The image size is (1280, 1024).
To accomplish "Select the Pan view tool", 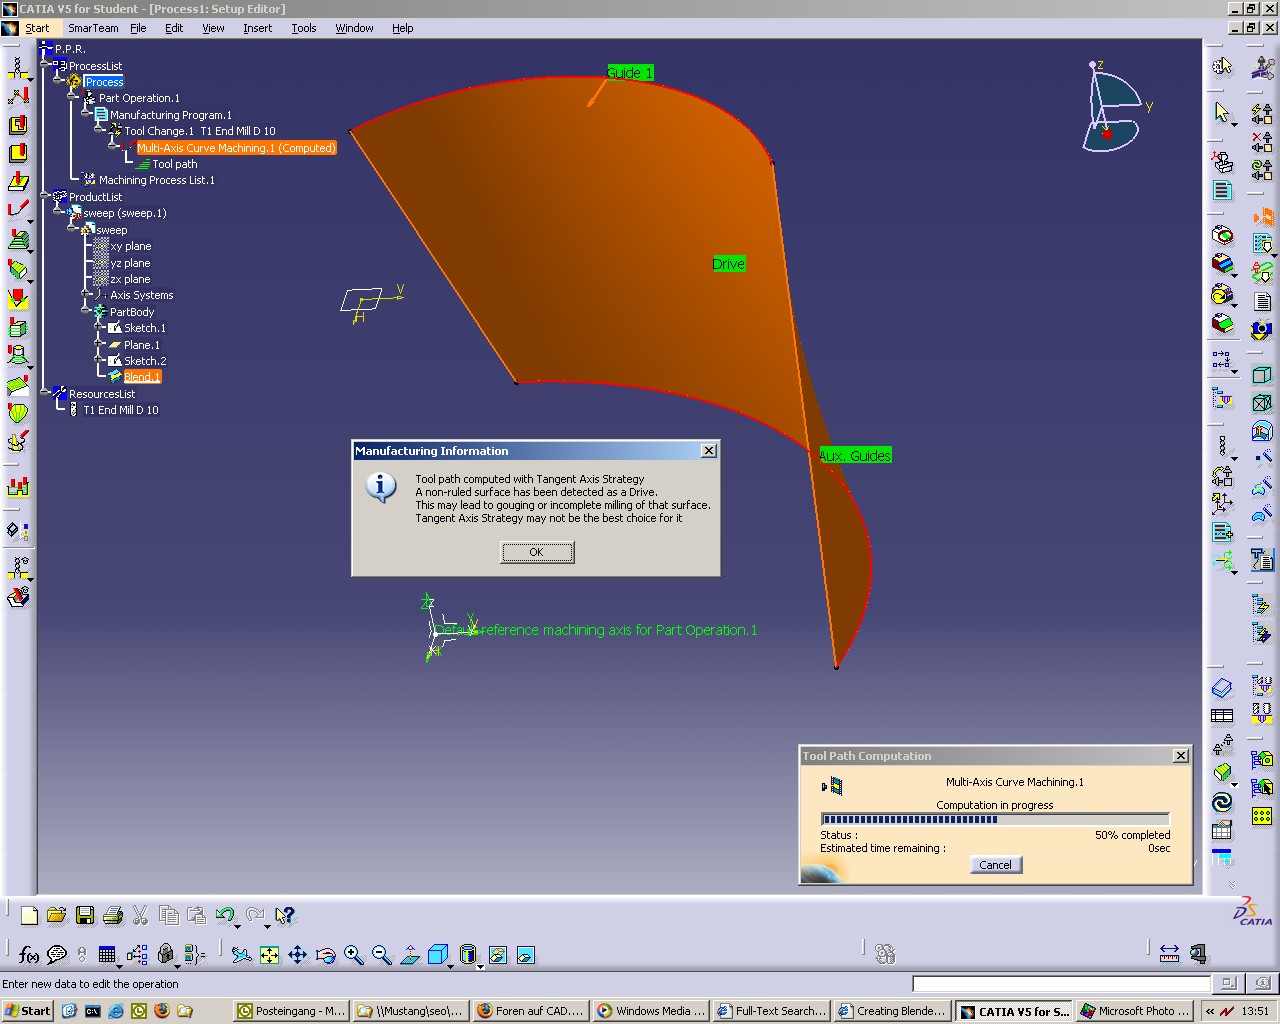I will click(x=297, y=955).
